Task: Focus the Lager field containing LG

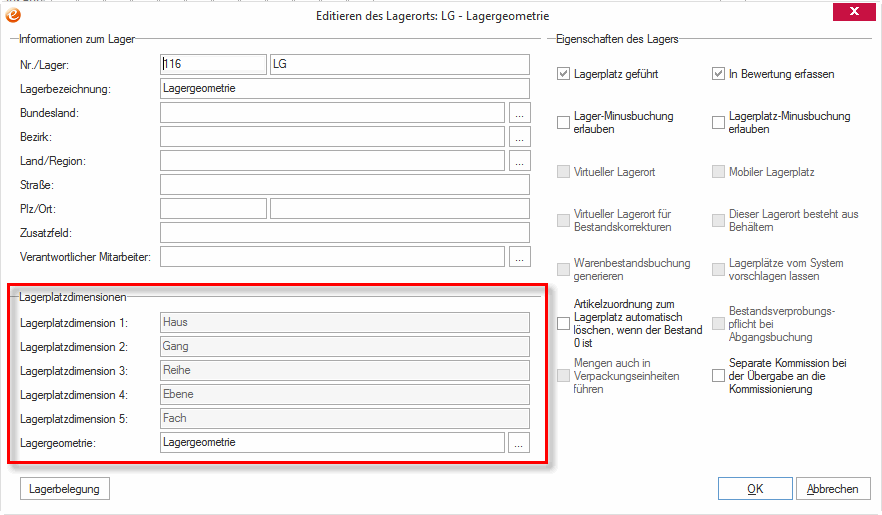Action: tap(400, 64)
